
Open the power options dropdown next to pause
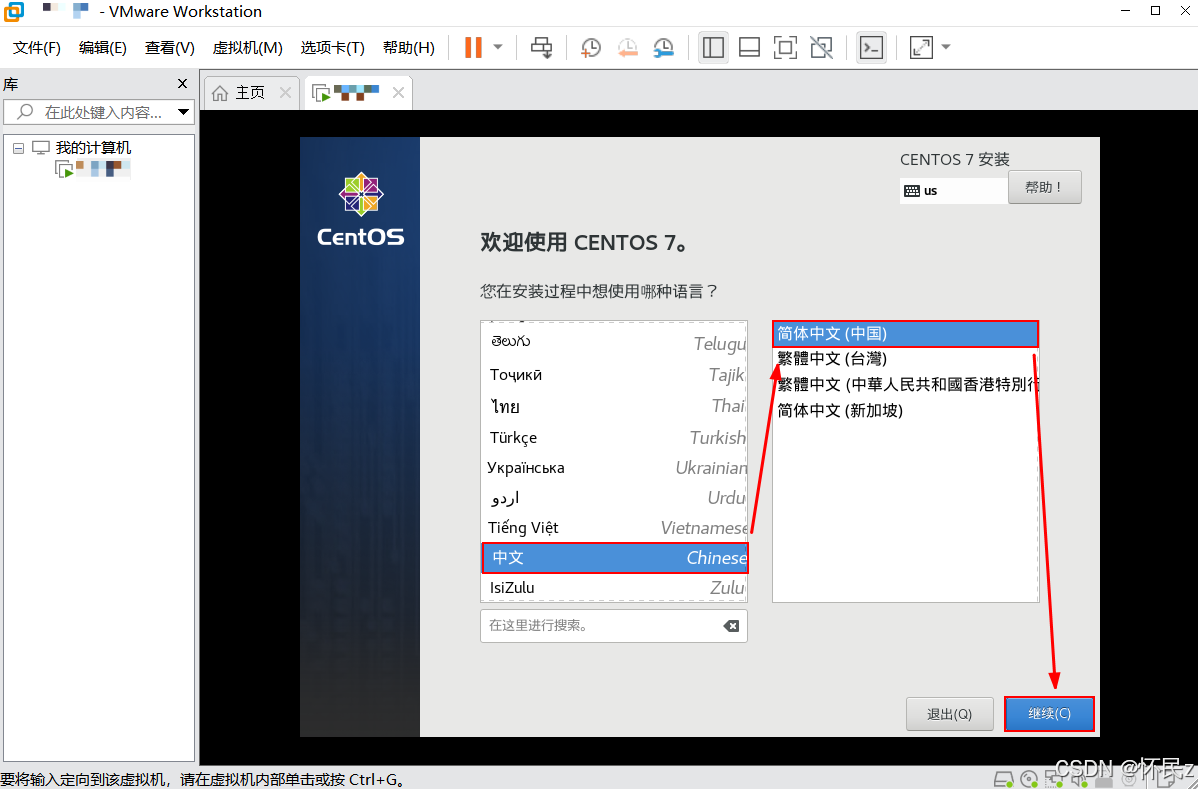498,47
